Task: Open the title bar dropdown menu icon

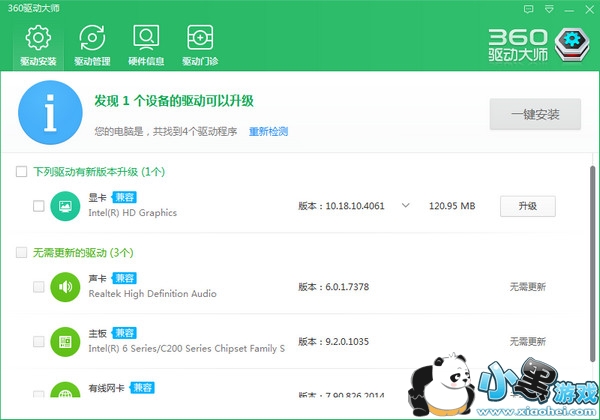Action: pos(549,9)
